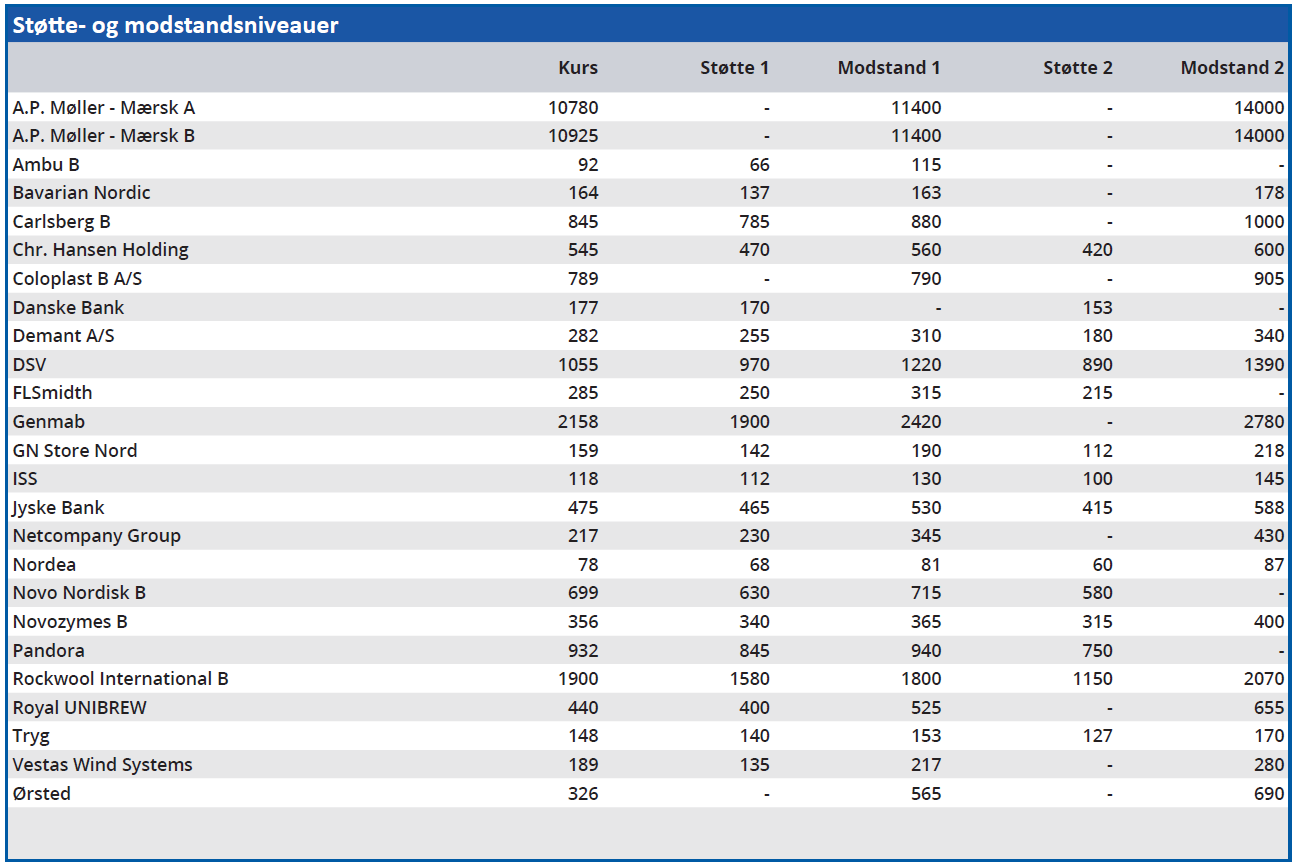This screenshot has width=1296, height=865.
Task: Click Tryg Støtte 2 value 127
Action: [x=1097, y=736]
